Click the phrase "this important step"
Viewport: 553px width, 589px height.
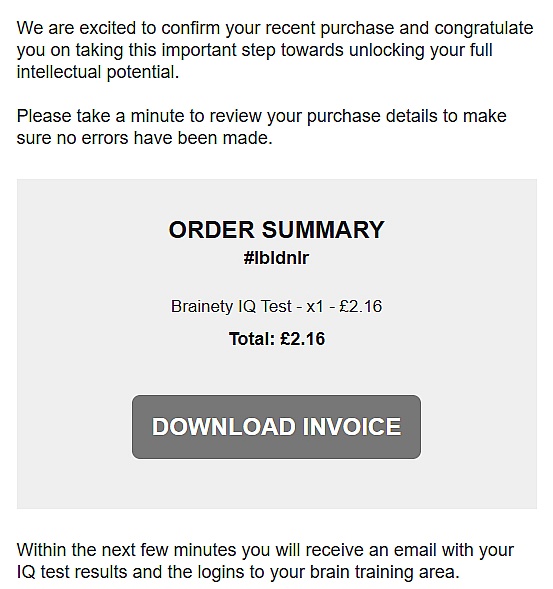point(202,50)
